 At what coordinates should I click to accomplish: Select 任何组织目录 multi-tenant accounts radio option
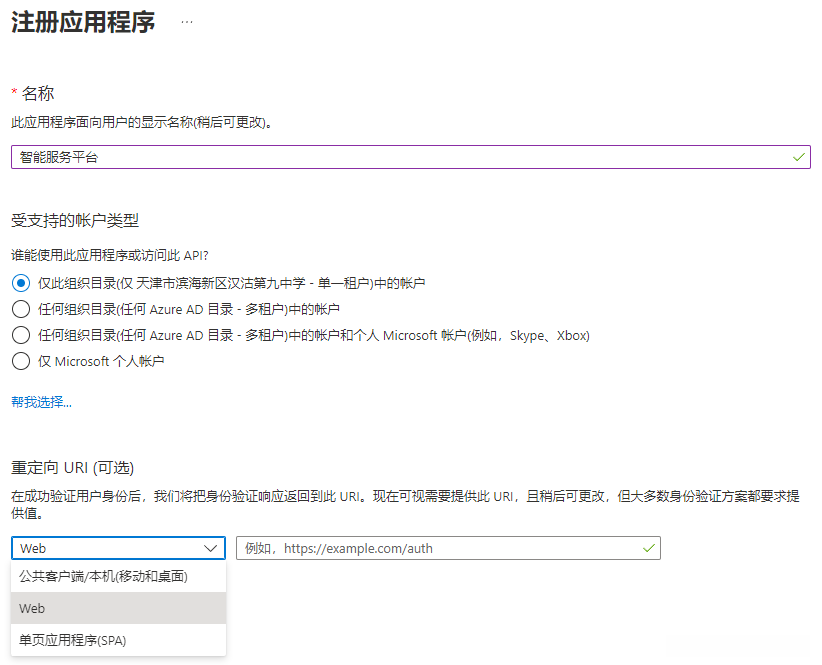click(21, 309)
